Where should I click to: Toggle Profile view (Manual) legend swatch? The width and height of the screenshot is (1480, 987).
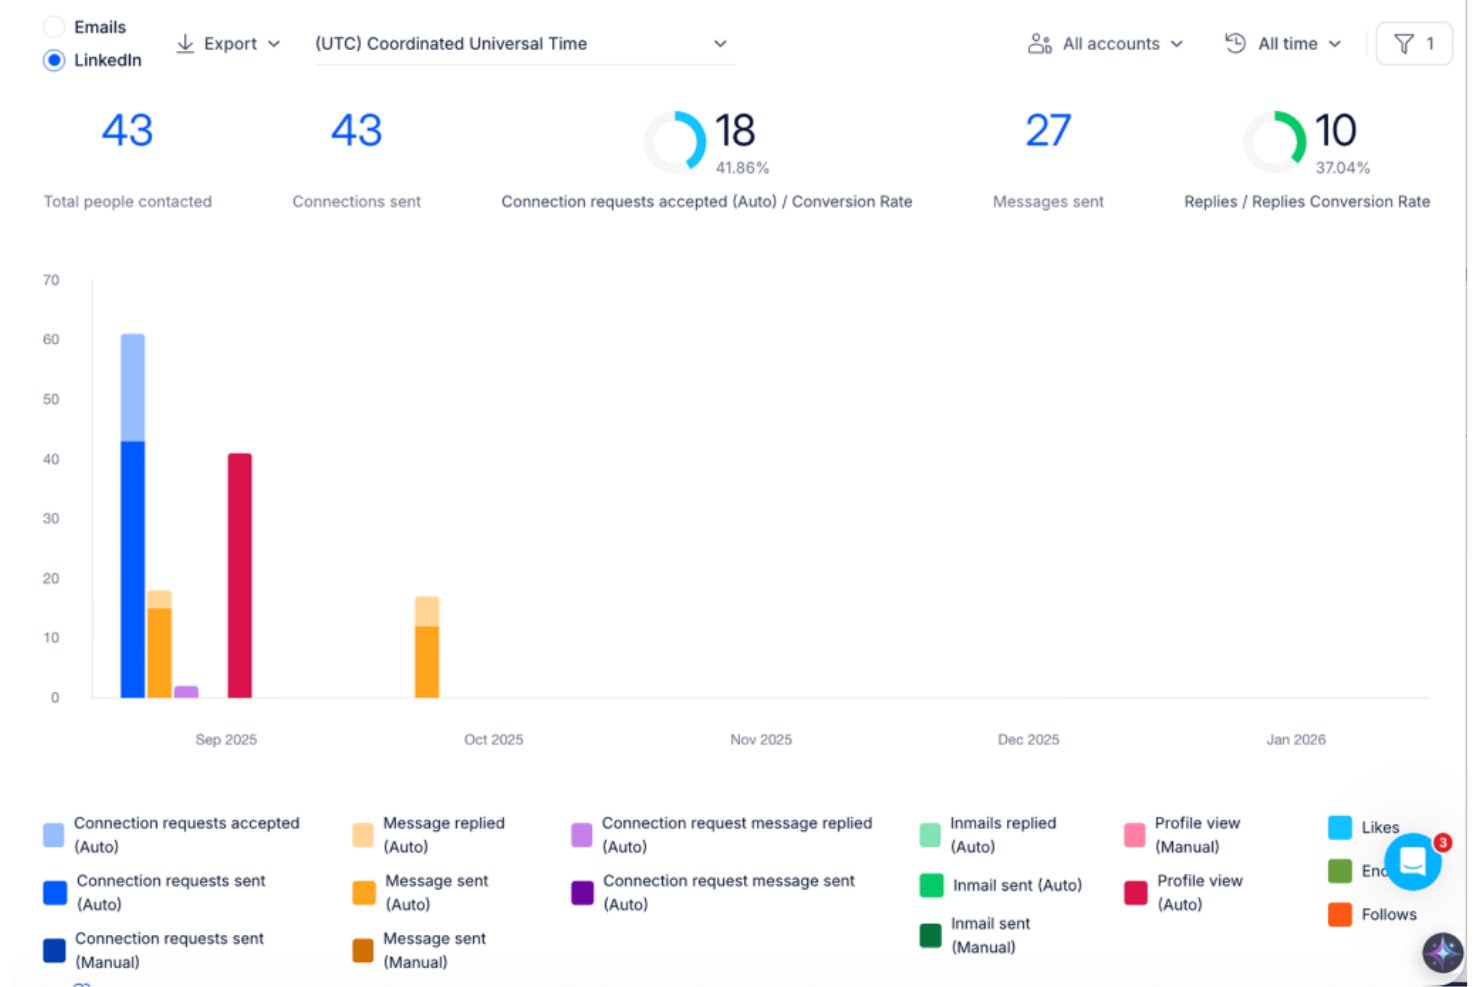coord(1134,835)
